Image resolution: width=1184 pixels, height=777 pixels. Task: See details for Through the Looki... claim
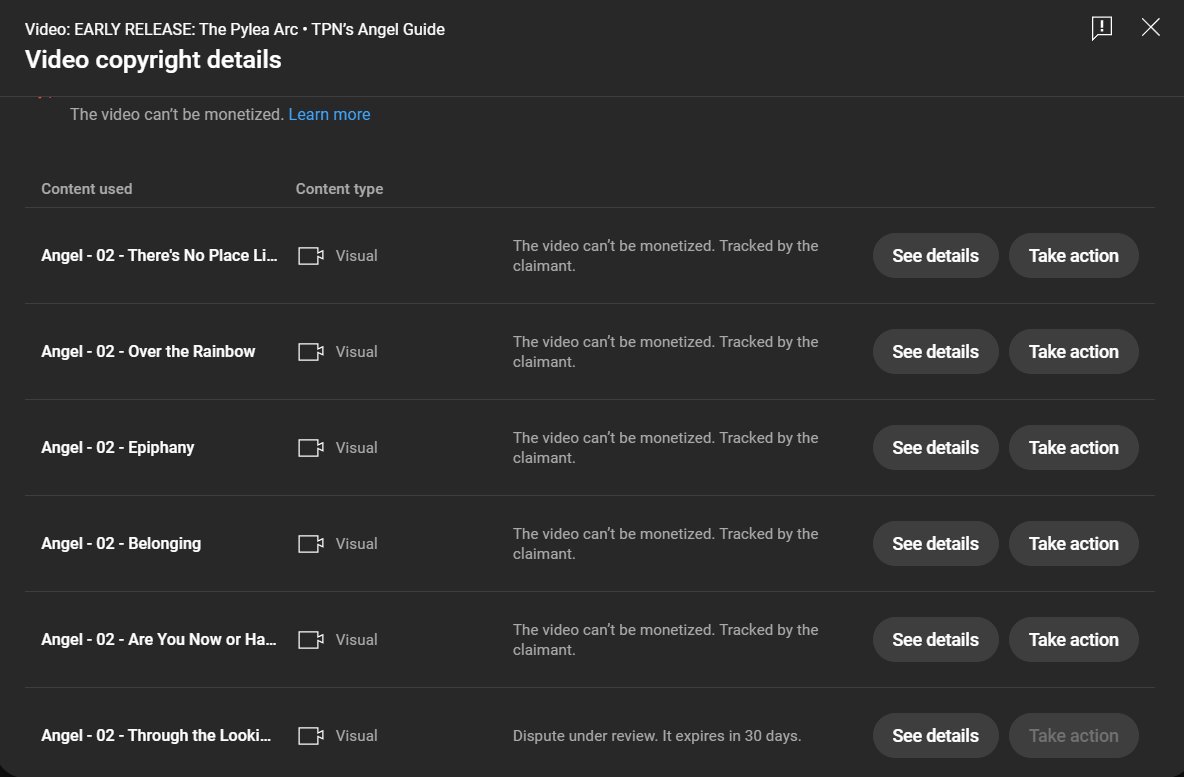936,735
